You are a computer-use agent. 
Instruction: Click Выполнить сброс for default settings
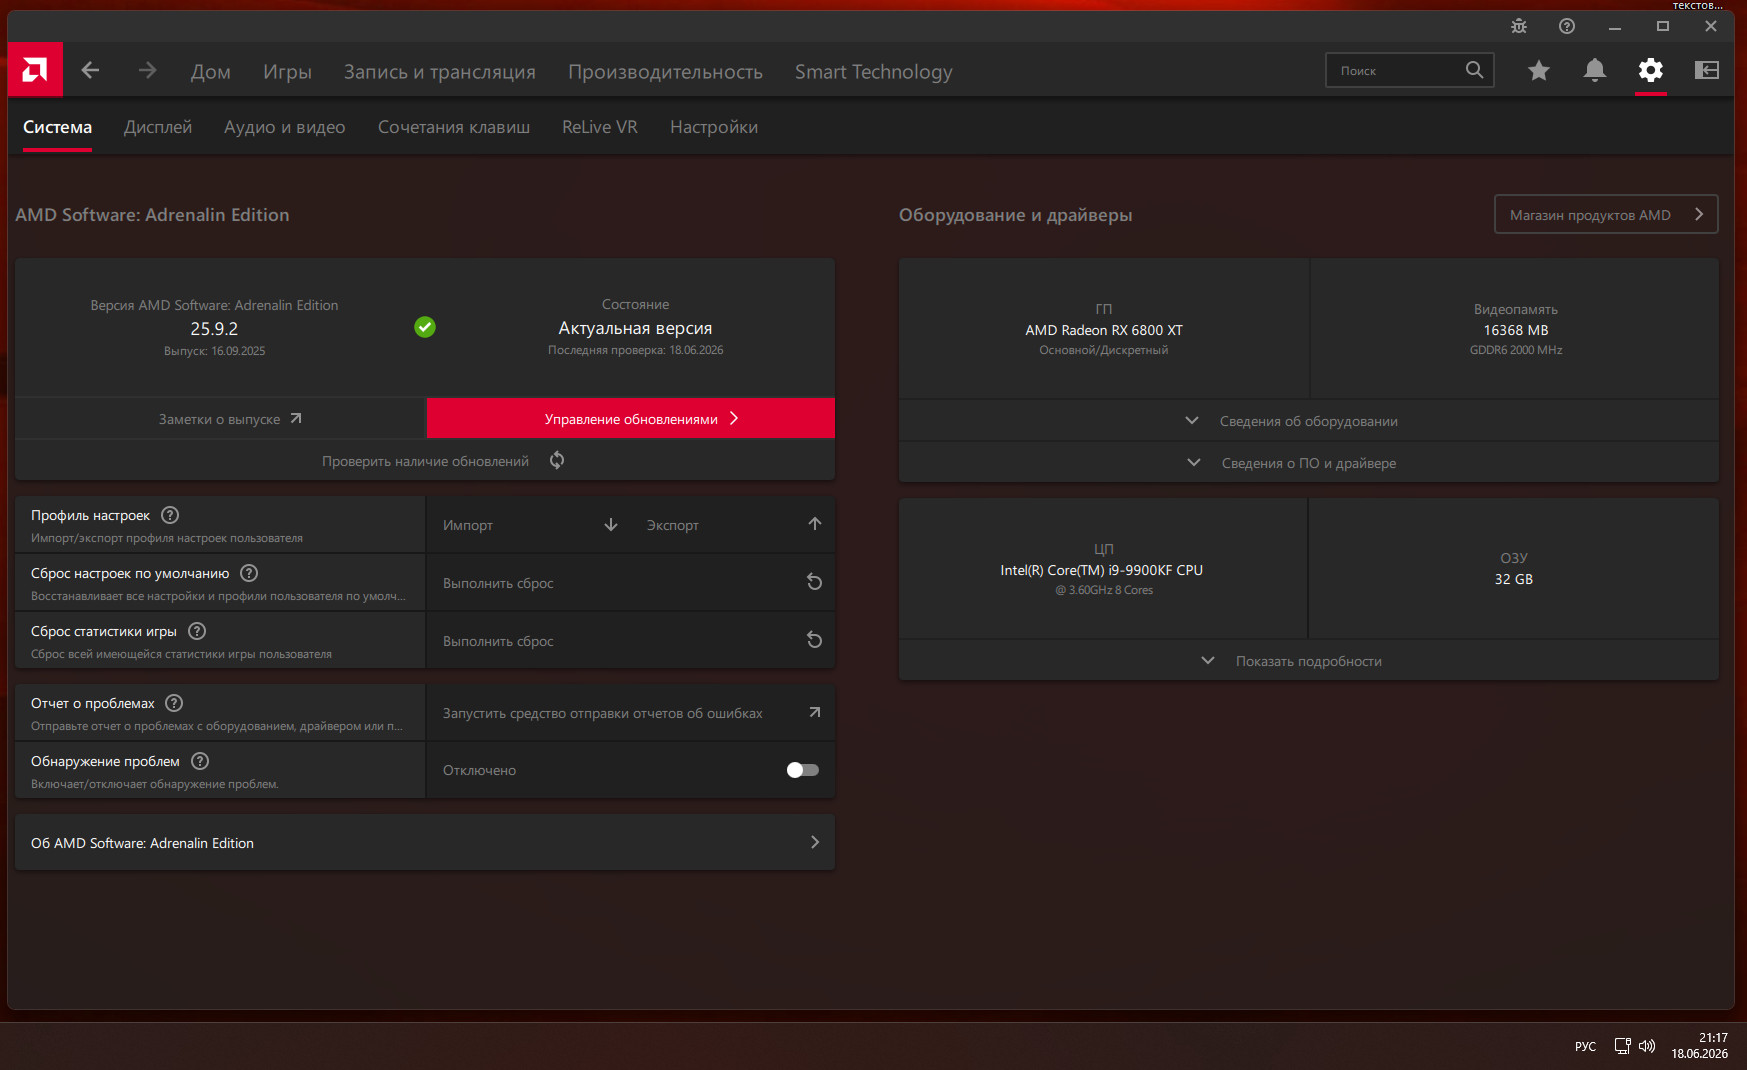pyautogui.click(x=631, y=583)
